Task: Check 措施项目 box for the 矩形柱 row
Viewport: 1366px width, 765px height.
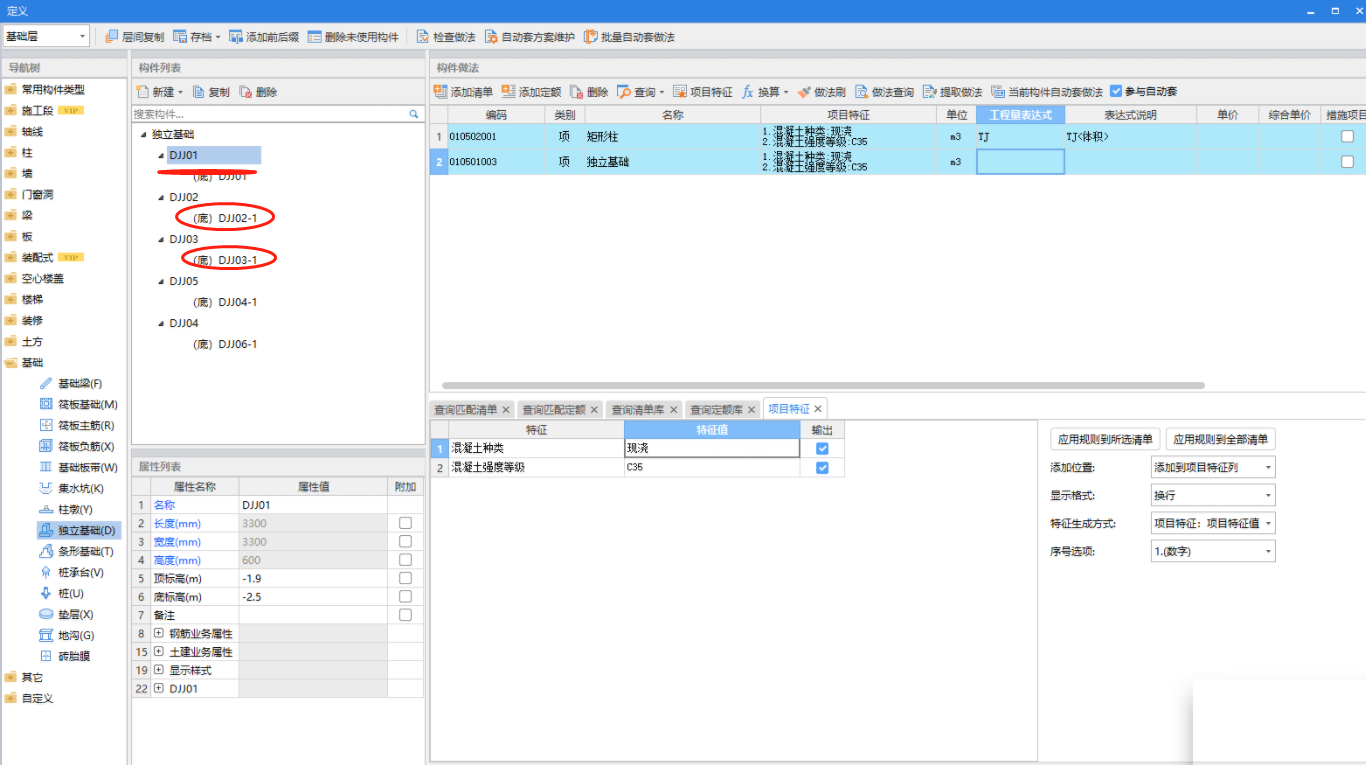Action: point(1347,136)
